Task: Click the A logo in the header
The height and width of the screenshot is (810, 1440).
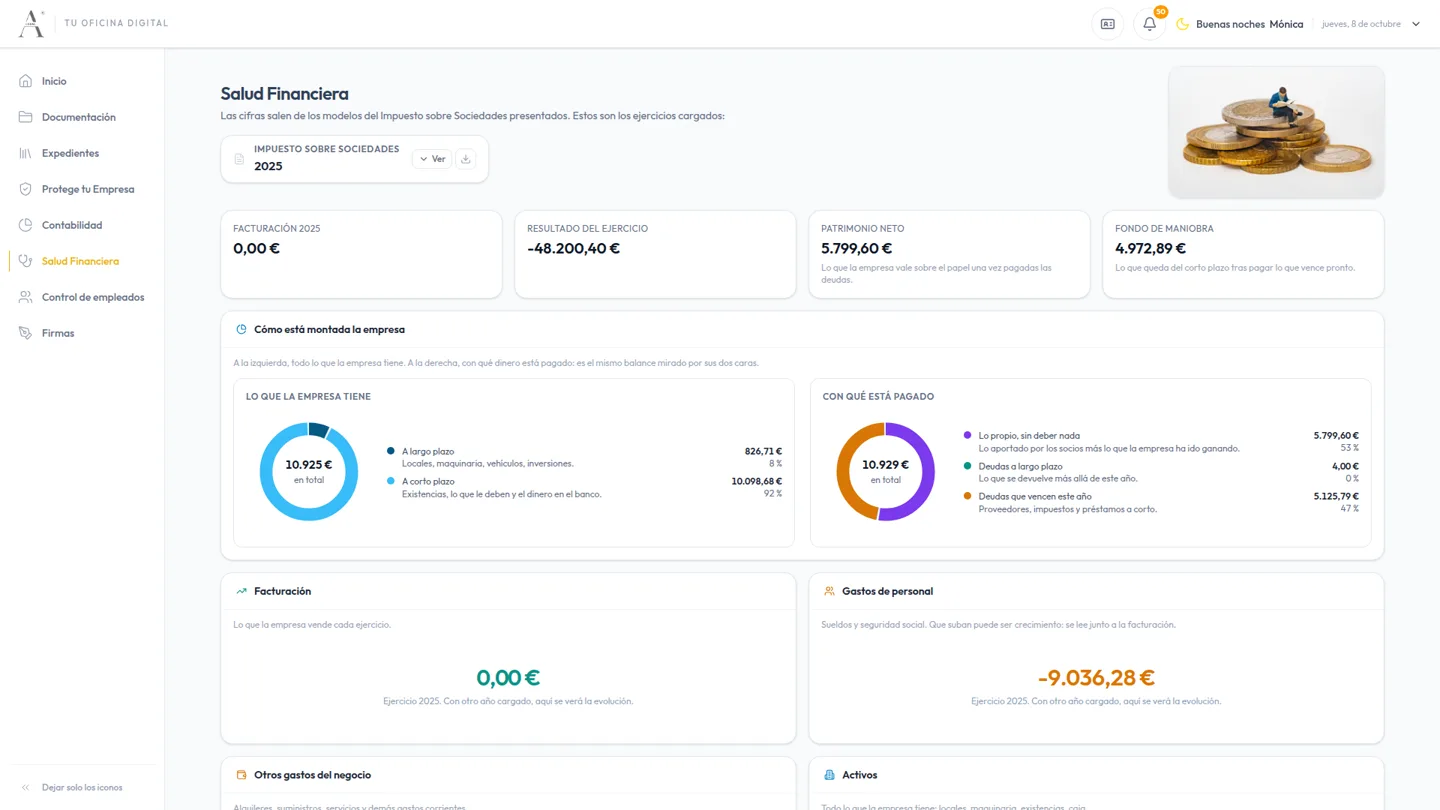Action: click(32, 24)
